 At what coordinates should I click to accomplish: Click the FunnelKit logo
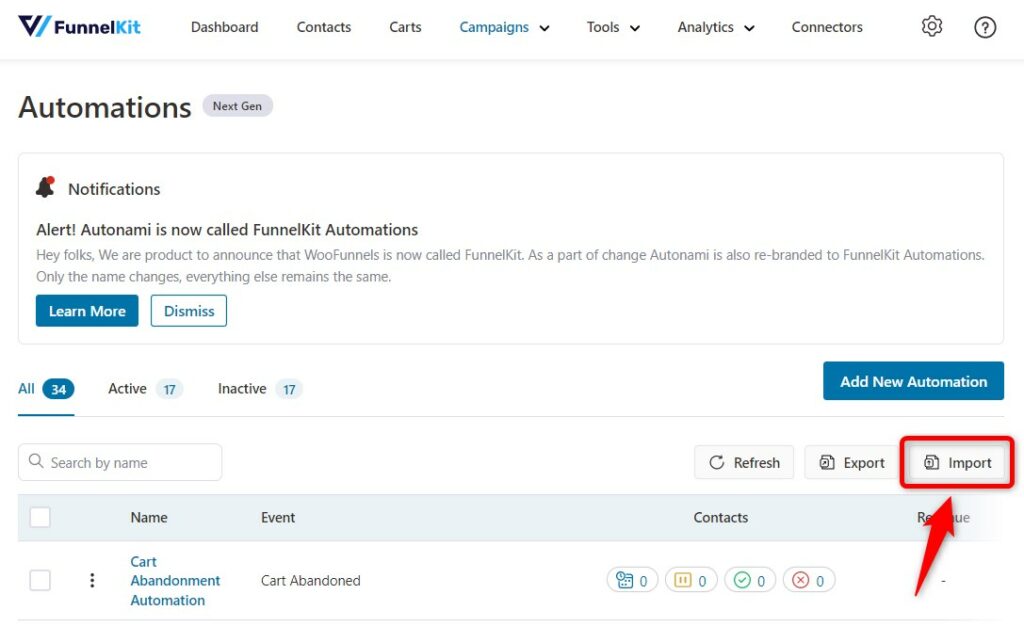79,26
